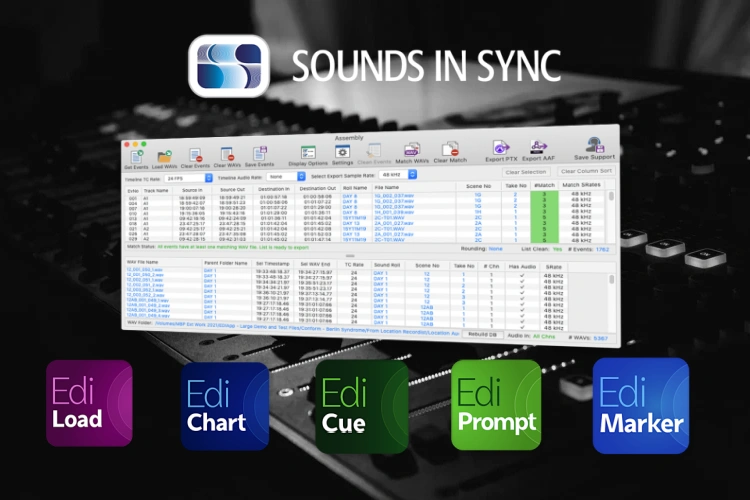Open the Timeline Audio Rate dropdown
The image size is (750, 500).
pos(286,177)
